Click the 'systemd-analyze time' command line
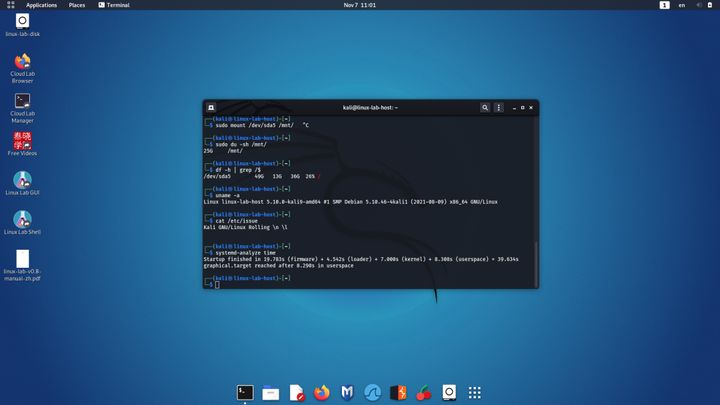This screenshot has height=405, width=720. 246,253
